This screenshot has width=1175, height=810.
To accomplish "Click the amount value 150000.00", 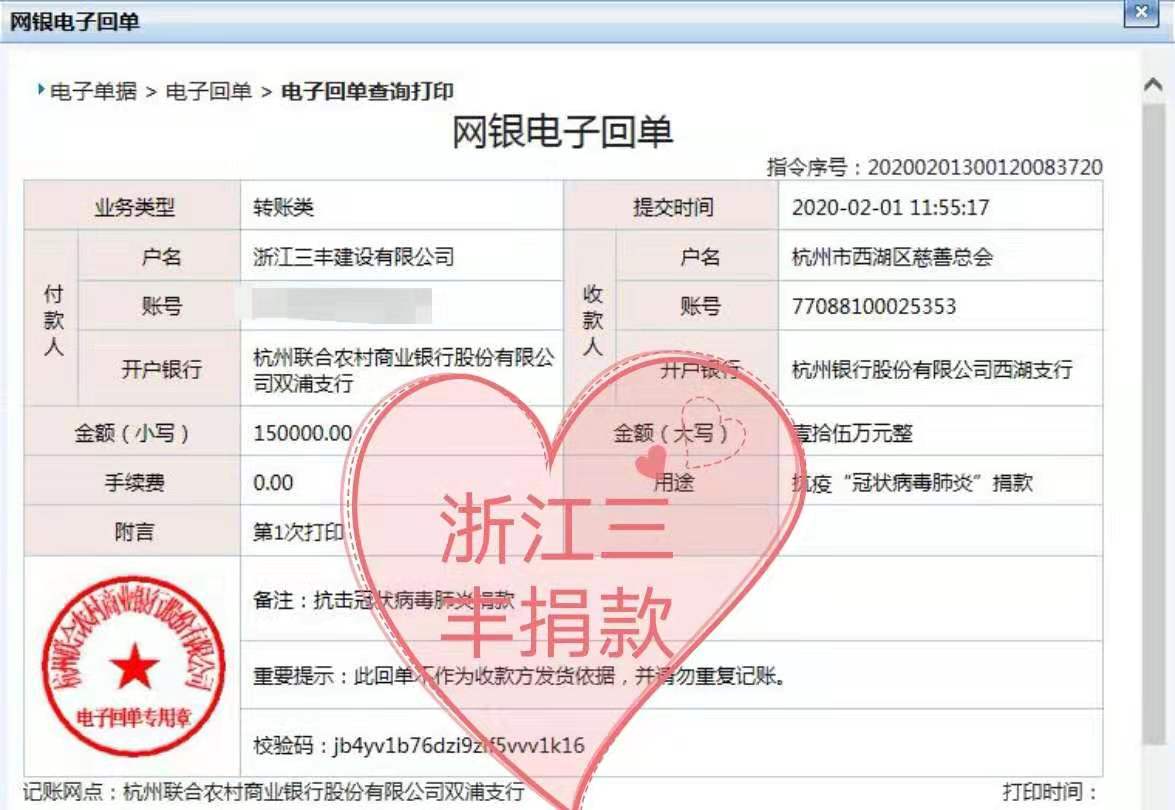I will (303, 433).
